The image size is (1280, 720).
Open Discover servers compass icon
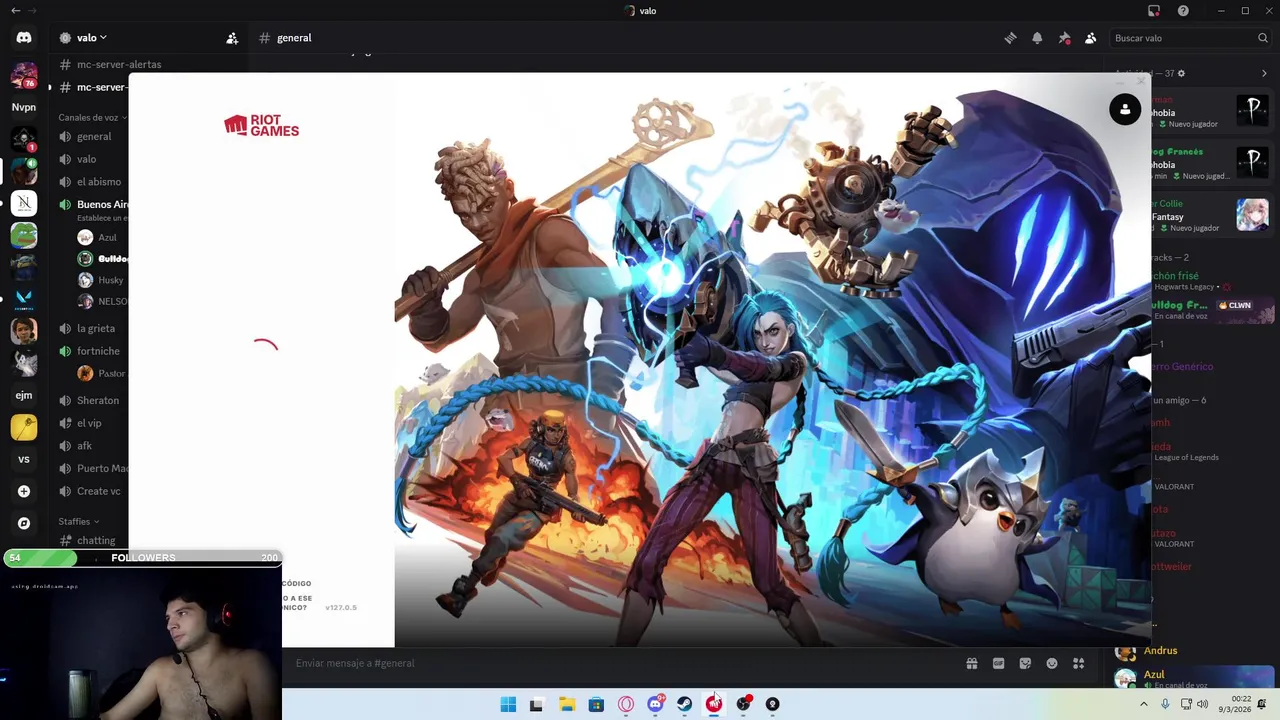pyautogui.click(x=24, y=523)
